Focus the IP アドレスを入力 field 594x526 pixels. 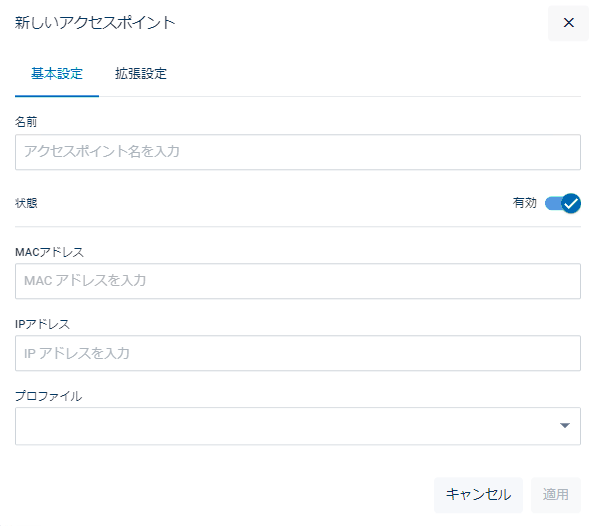click(x=298, y=353)
